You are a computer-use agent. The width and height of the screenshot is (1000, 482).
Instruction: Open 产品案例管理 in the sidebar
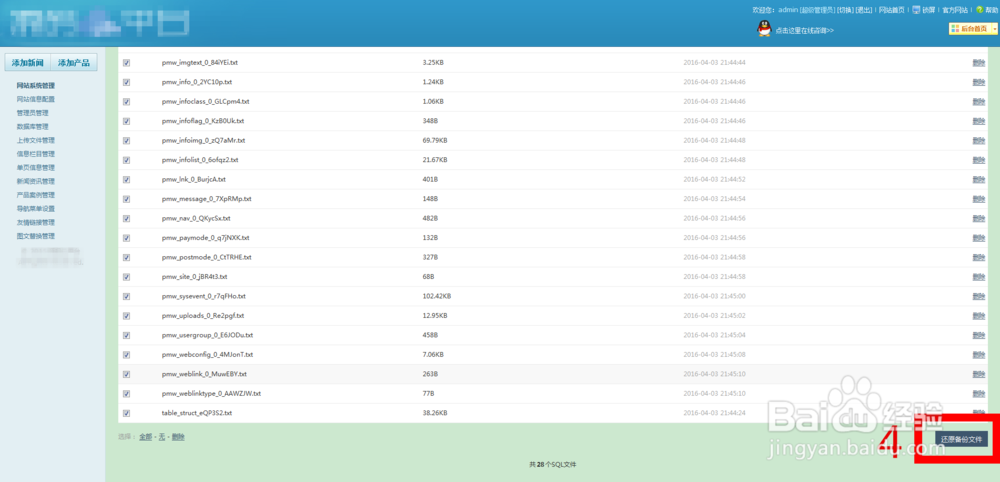coord(36,195)
